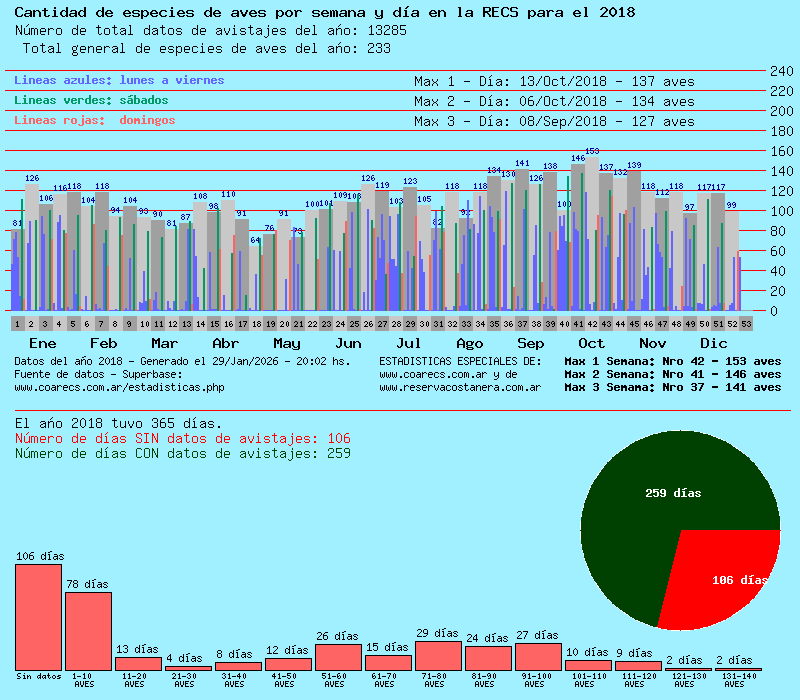Click the 51-60 aves histogram bar
This screenshot has height=700, width=800.
[x=338, y=657]
